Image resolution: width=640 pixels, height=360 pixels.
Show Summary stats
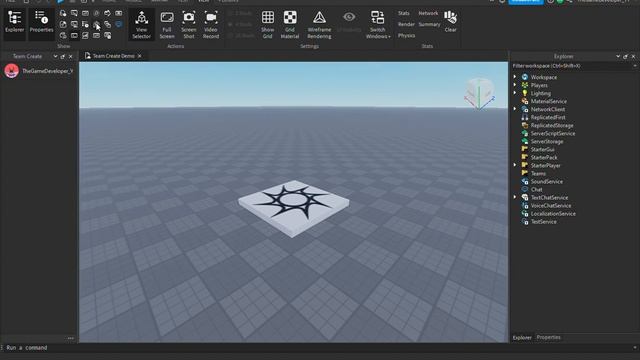click(x=429, y=24)
